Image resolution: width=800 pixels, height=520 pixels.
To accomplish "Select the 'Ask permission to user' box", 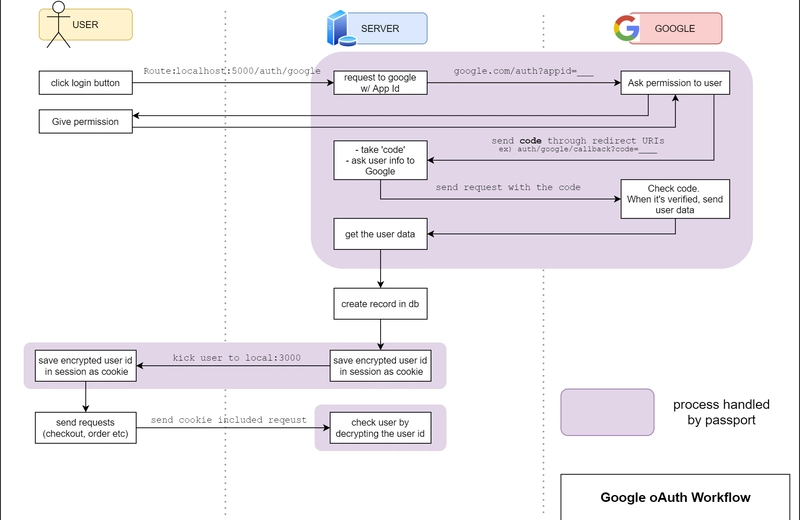I will coord(675,83).
